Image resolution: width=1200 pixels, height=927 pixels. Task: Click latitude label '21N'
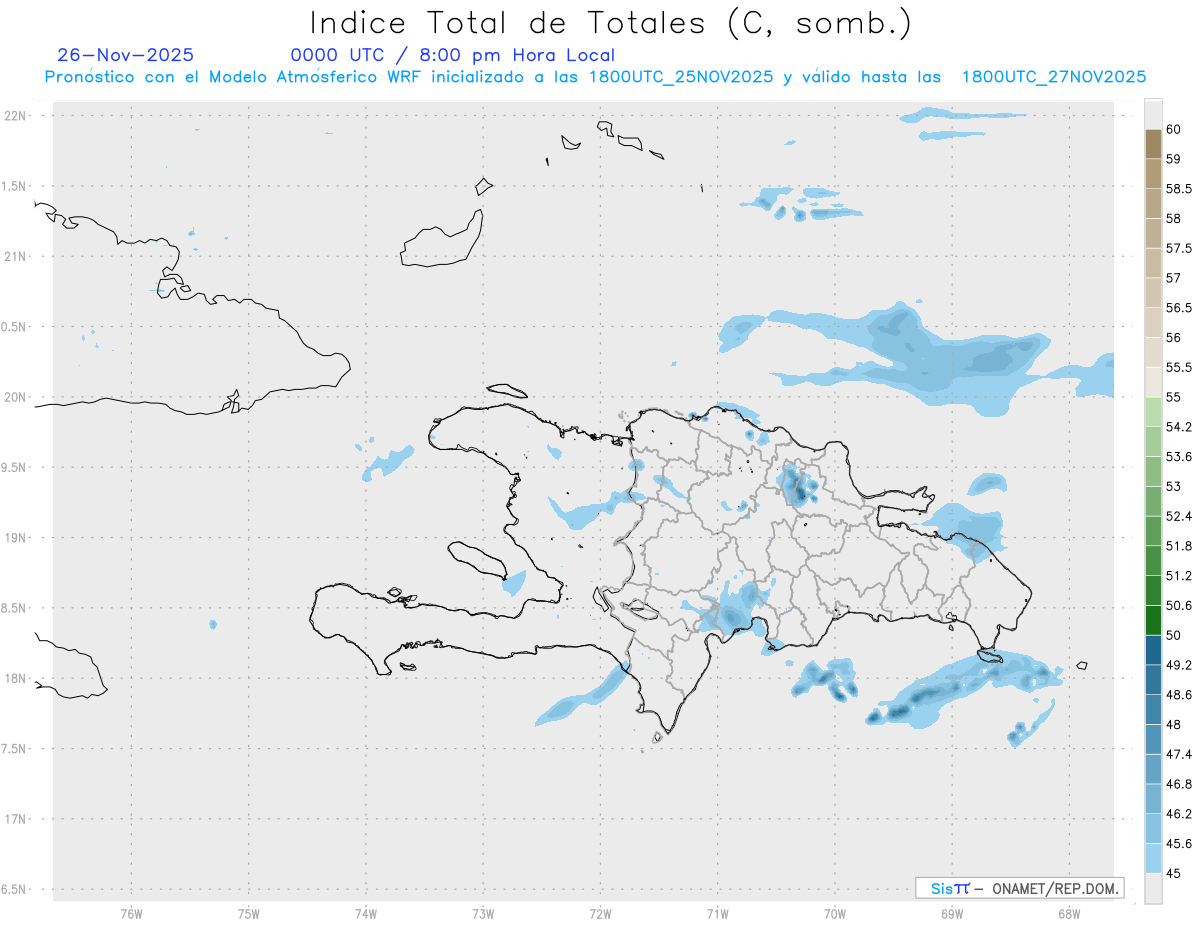pos(15,256)
